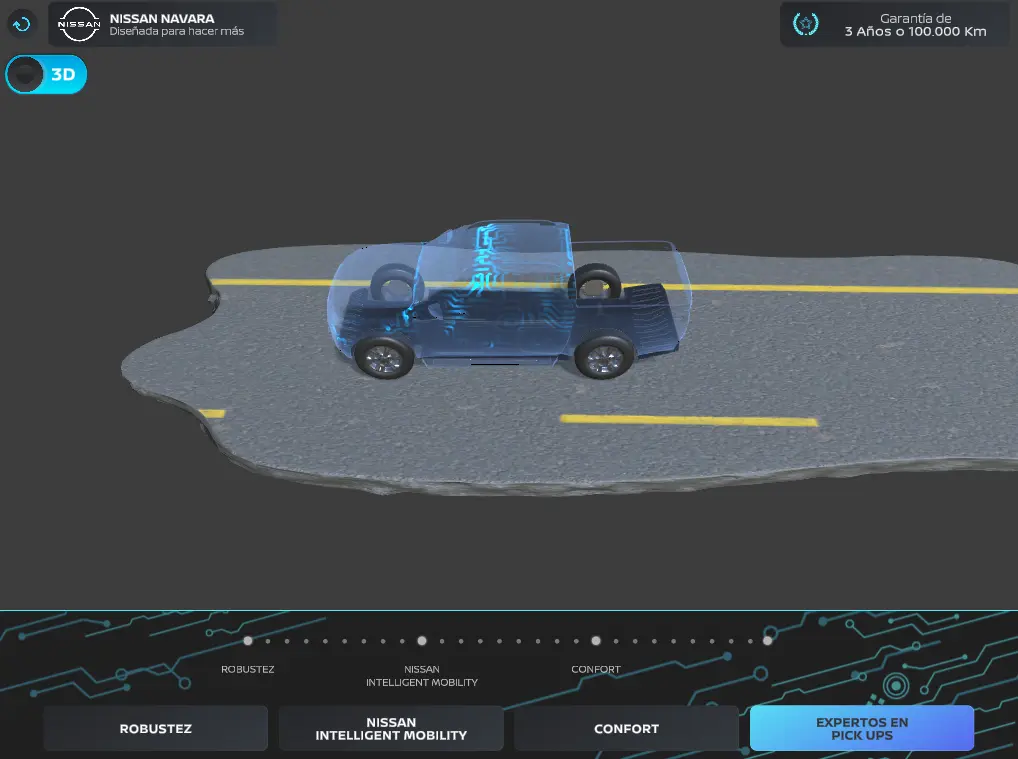Jump to CONFORT timeline marker dot

596,641
